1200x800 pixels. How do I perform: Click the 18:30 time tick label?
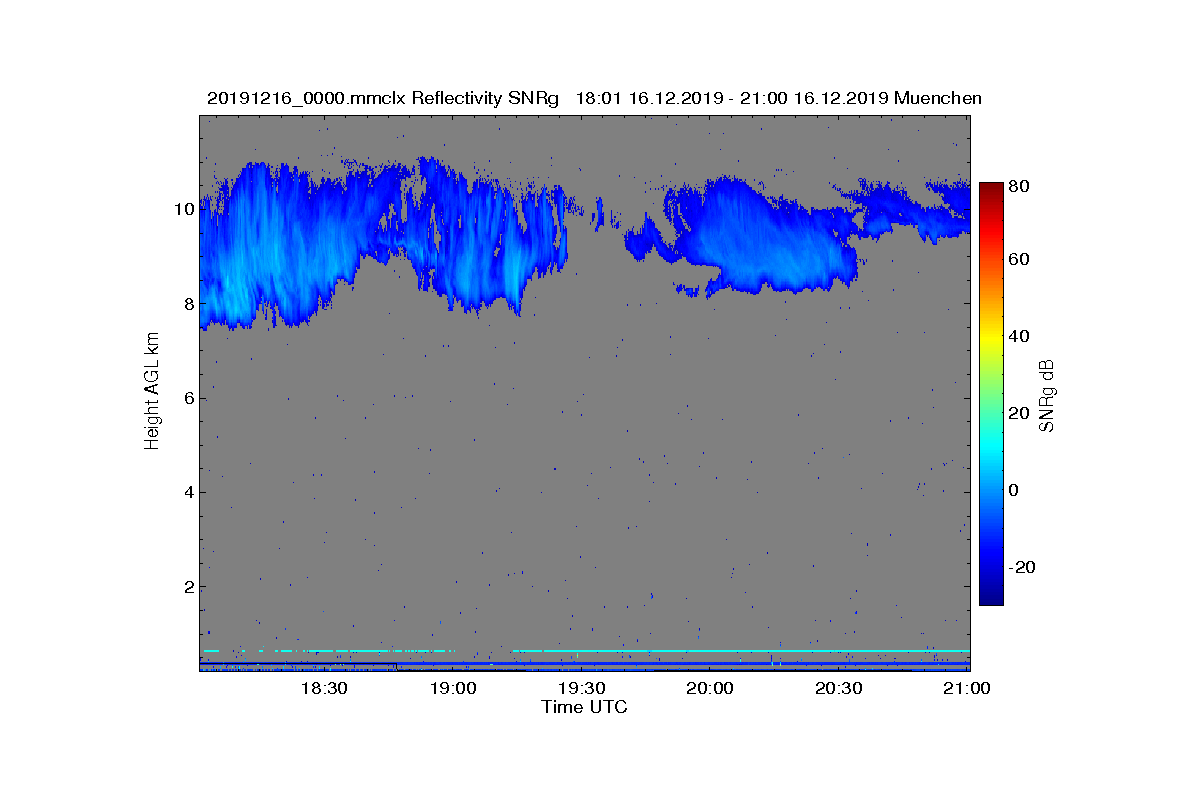click(323, 688)
